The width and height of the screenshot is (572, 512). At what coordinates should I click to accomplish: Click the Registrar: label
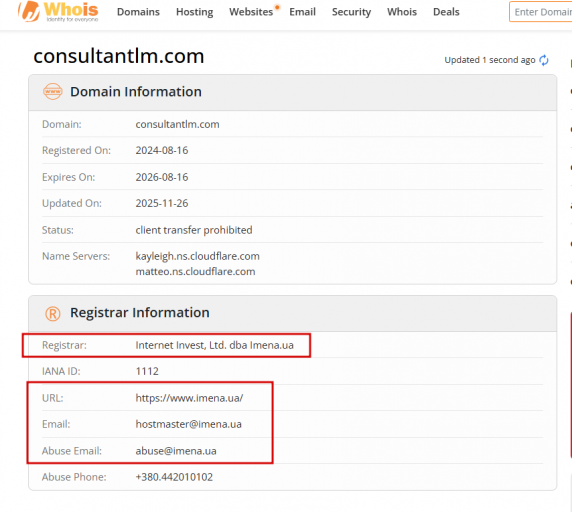pos(64,345)
